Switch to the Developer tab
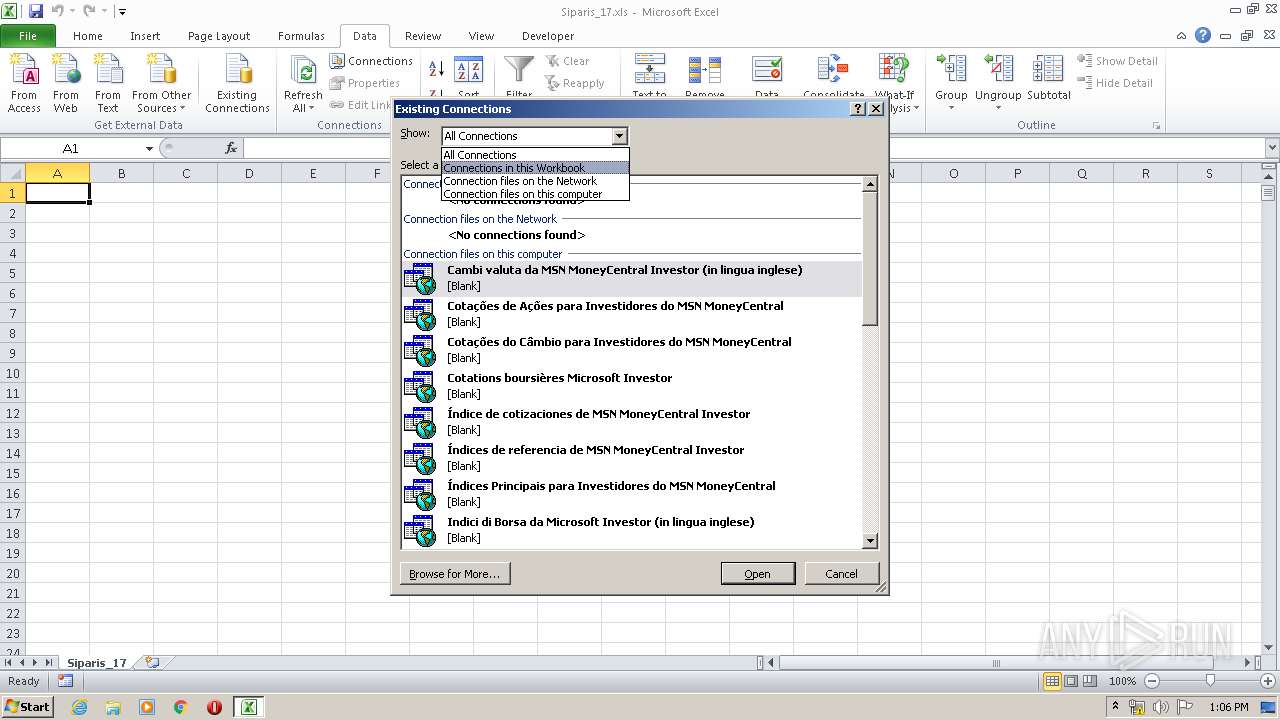Screen dimensions: 1280x720 click(548, 36)
